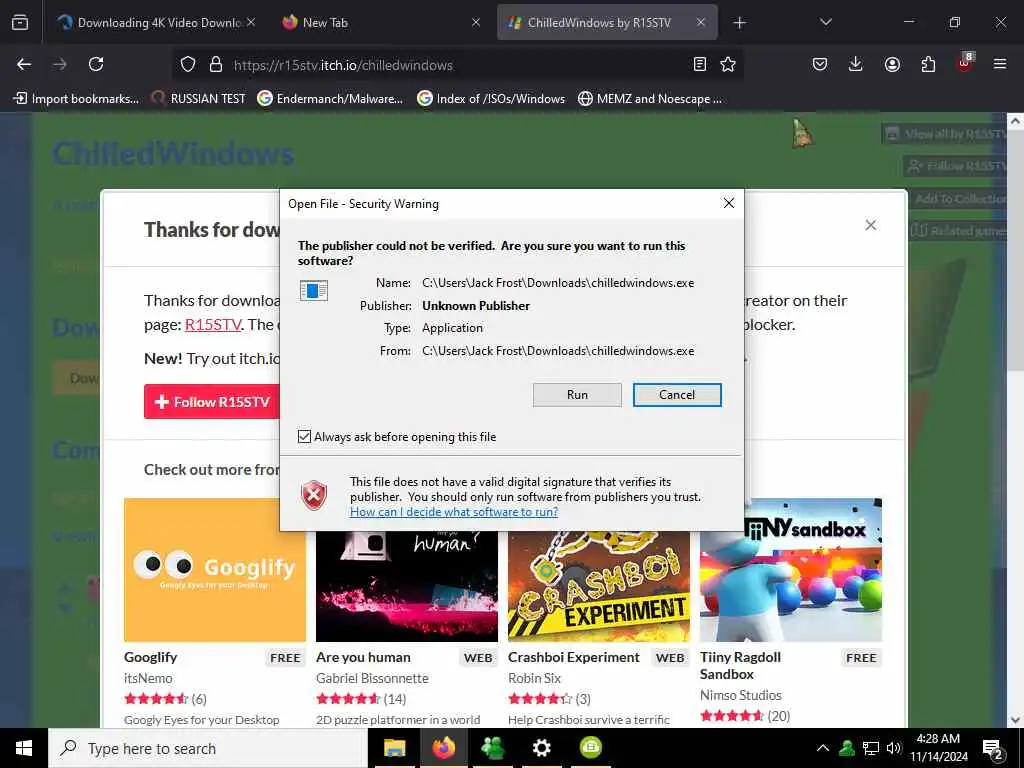Open author Gabriel Bissonnette link
This screenshot has width=1024, height=768.
(372, 678)
